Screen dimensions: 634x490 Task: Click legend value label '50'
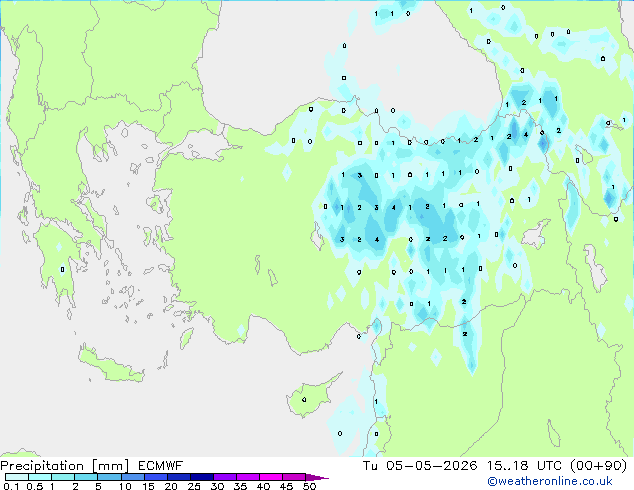309,486
